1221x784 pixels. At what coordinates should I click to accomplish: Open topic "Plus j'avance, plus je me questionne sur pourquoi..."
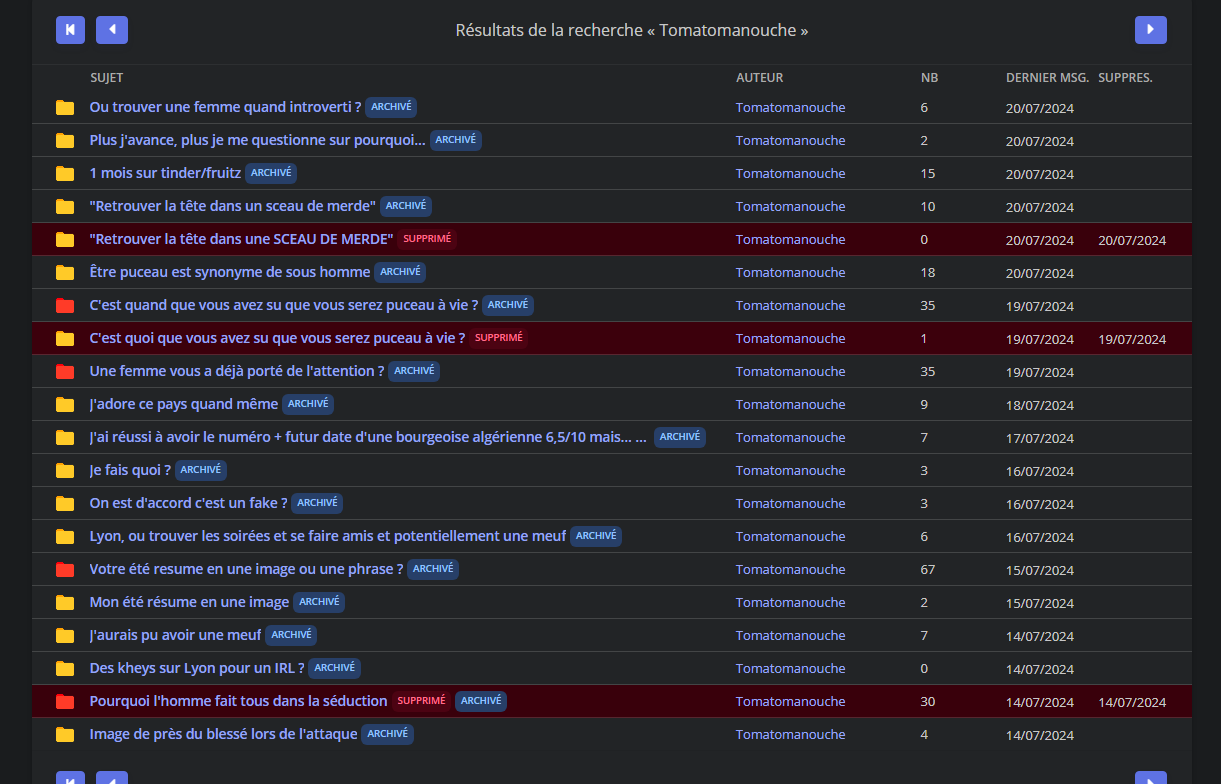[x=258, y=140]
